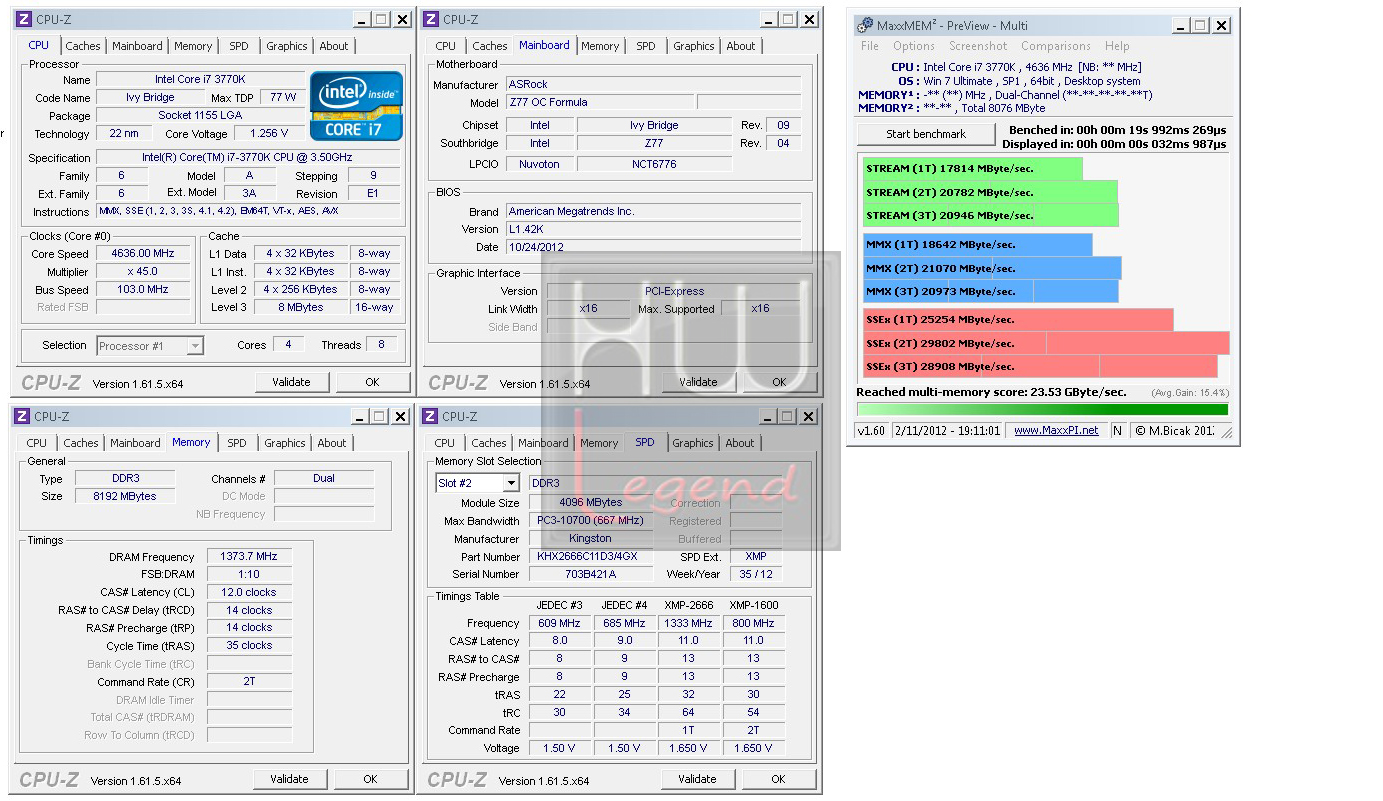Click OK in the Memory-tab CPU-Z window

pyautogui.click(x=370, y=779)
